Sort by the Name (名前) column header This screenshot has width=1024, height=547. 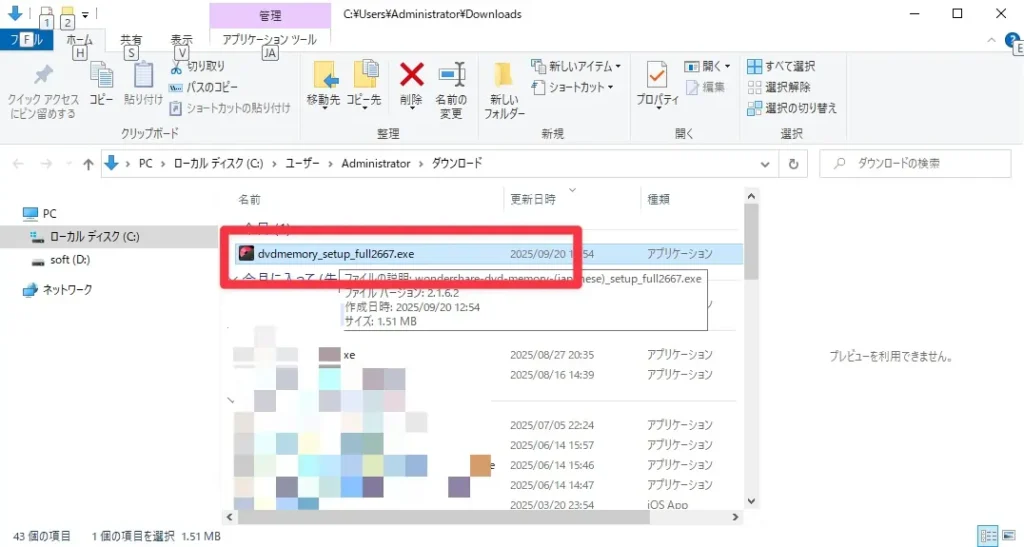coord(249,199)
